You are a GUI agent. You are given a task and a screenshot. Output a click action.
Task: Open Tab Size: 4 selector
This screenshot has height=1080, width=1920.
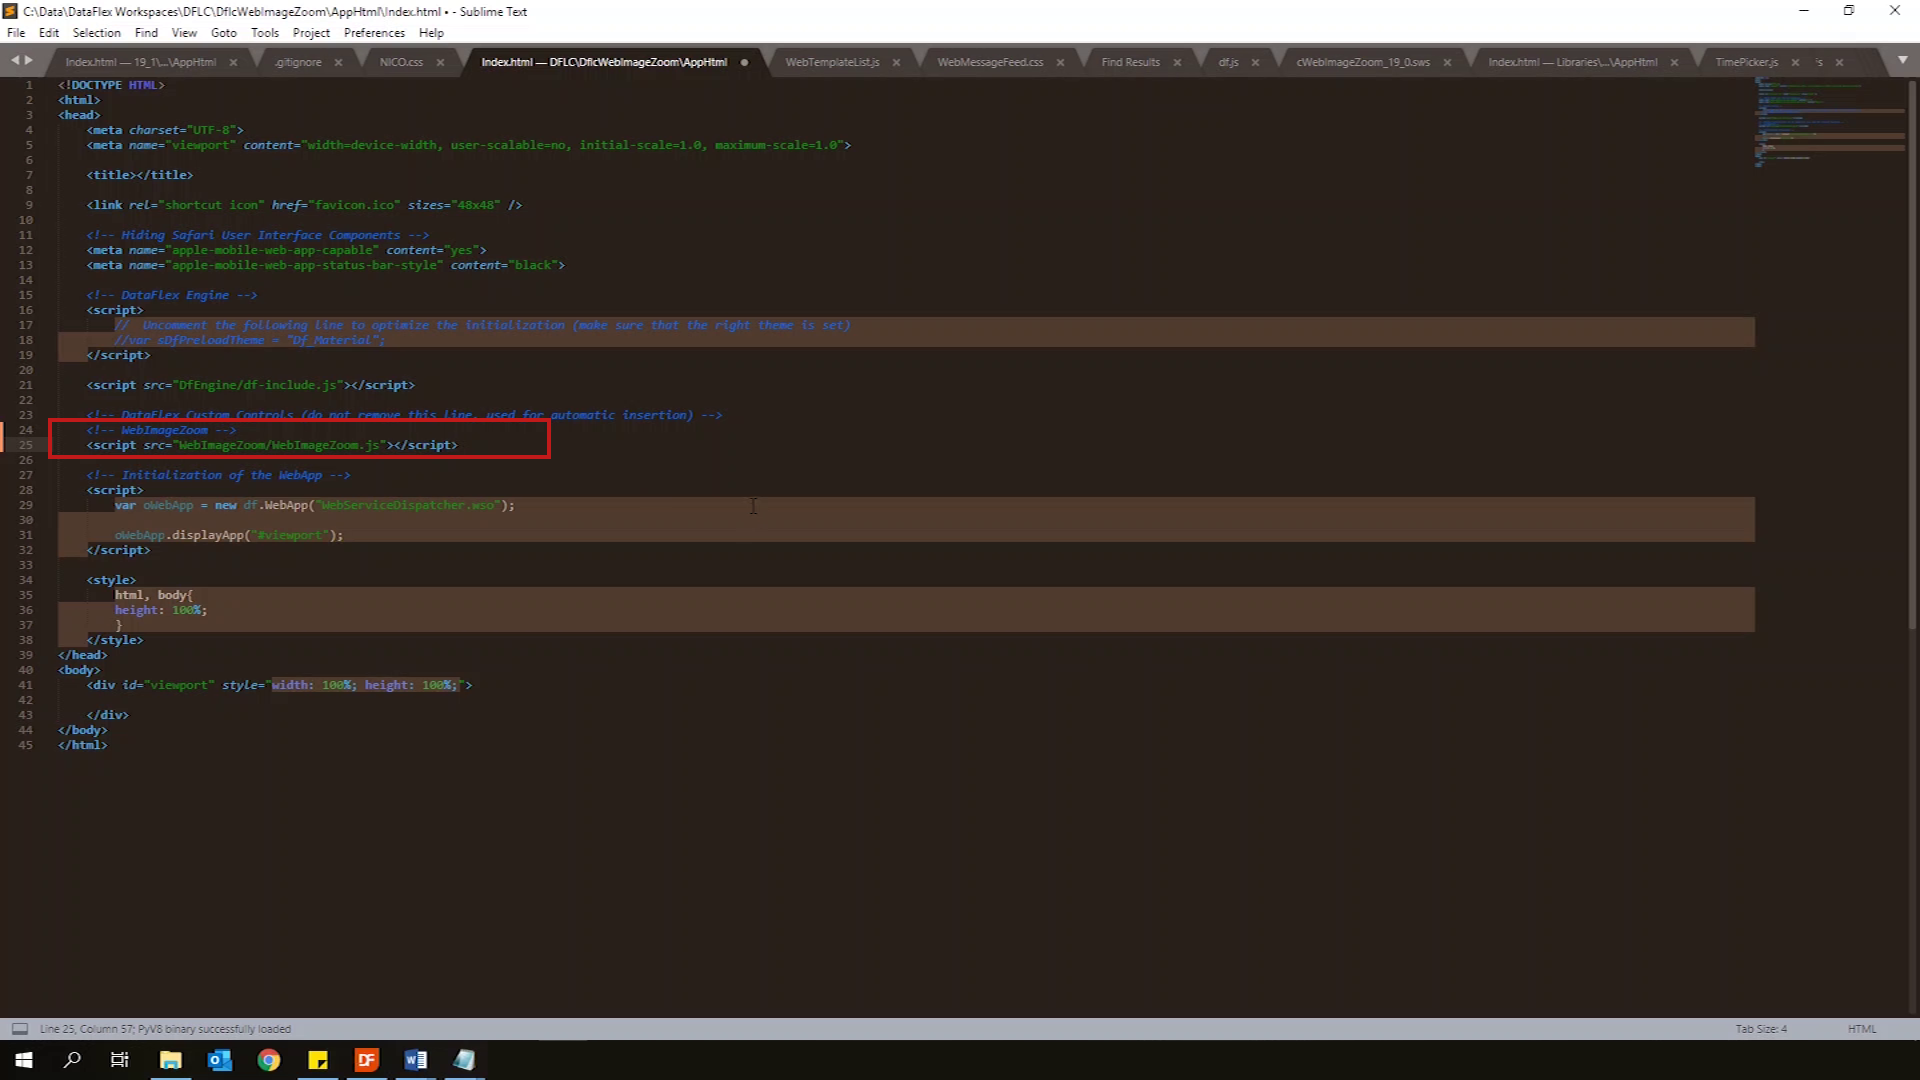tap(1760, 1029)
